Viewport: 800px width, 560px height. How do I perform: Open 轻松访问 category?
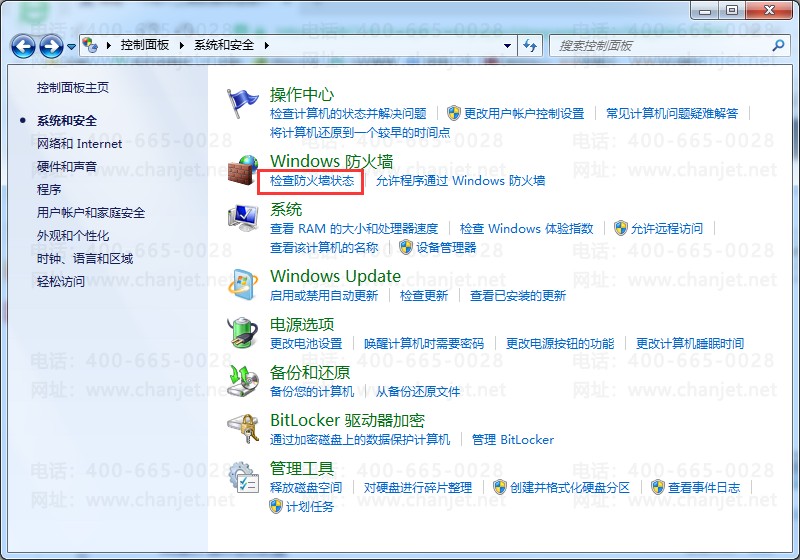point(61,282)
